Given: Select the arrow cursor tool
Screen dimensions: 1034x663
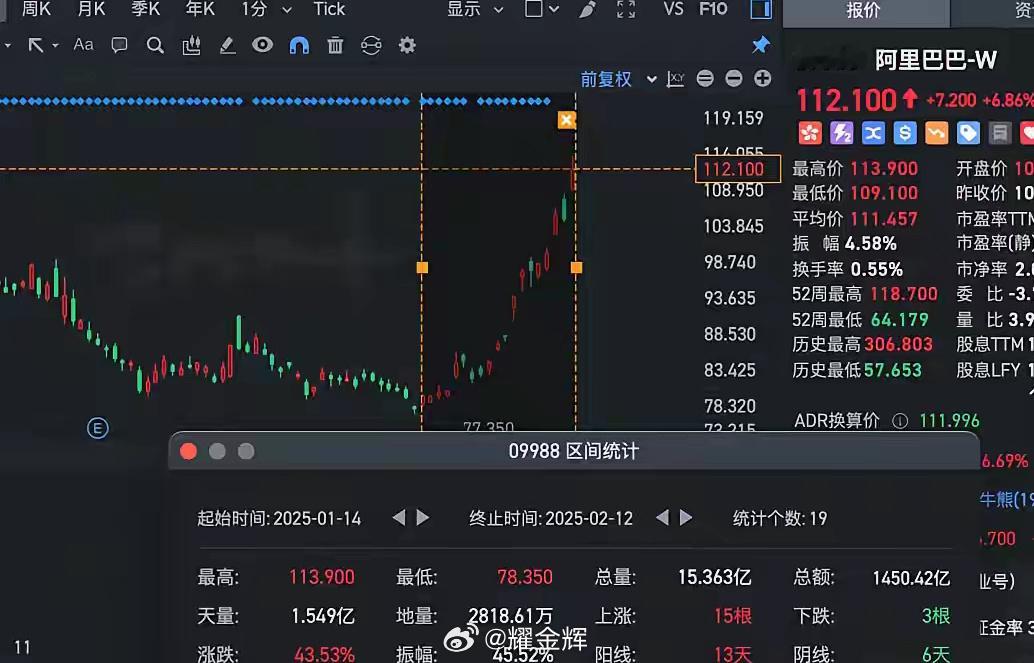Looking at the screenshot, I should tap(36, 45).
